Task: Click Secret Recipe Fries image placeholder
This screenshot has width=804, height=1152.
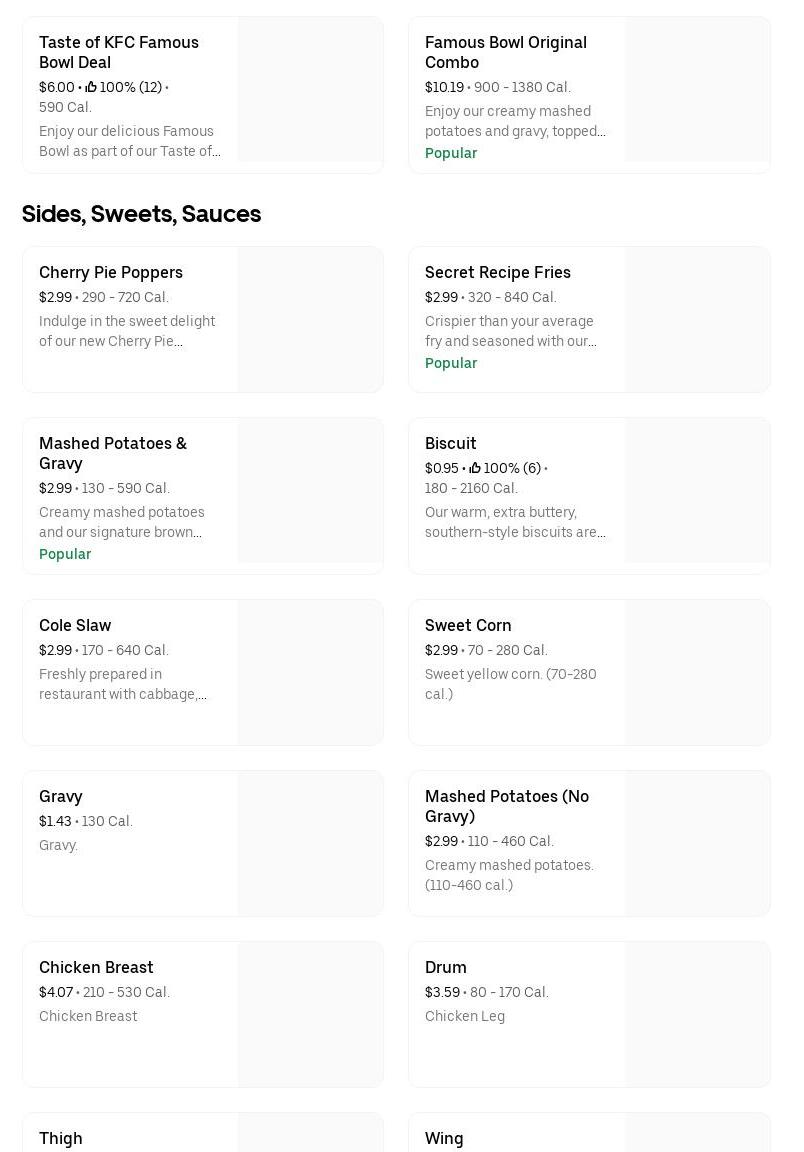Action: pos(697,319)
